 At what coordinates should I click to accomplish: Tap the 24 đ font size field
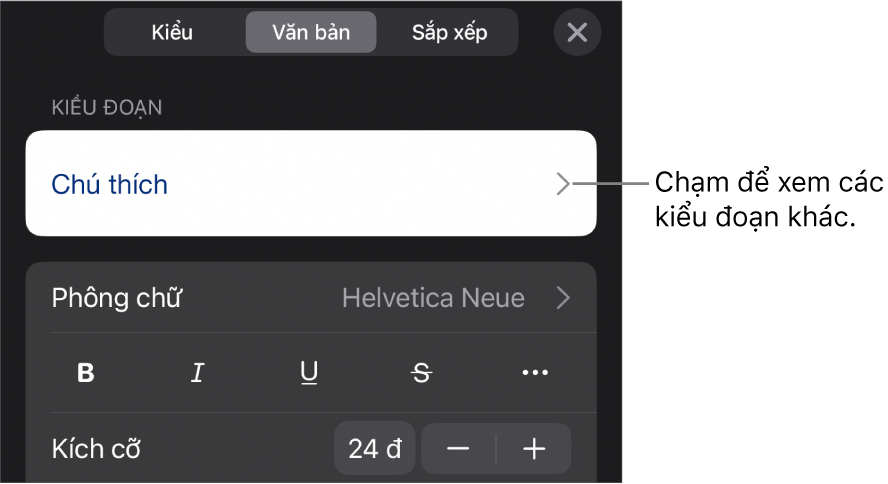click(375, 449)
